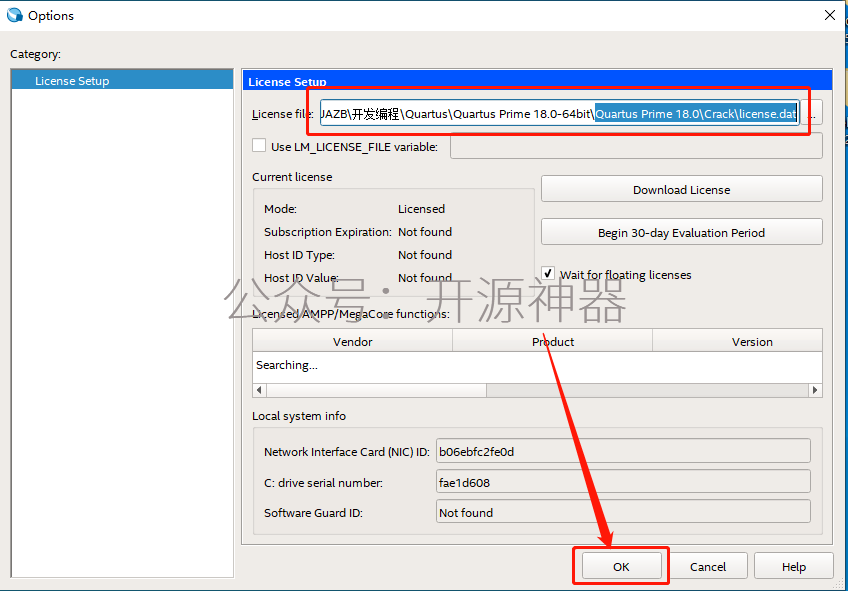The image size is (848, 591).
Task: Click the Local system info heading
Action: [x=299, y=416]
